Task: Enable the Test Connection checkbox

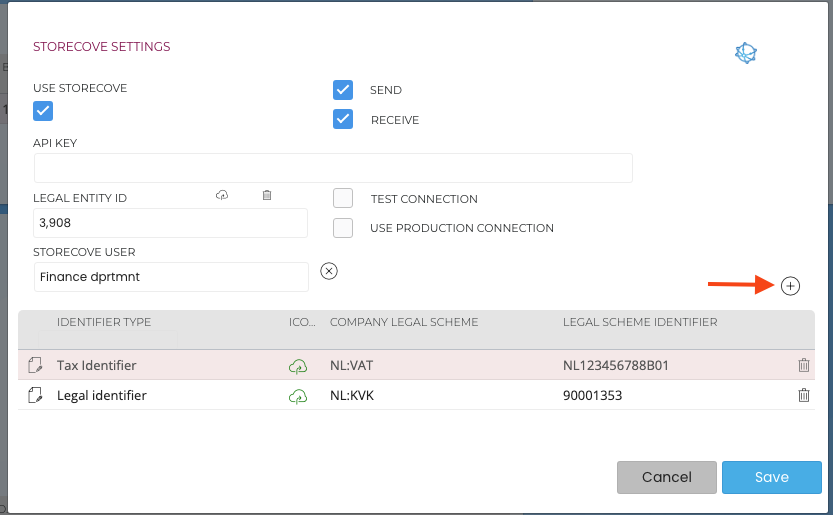Action: point(343,198)
